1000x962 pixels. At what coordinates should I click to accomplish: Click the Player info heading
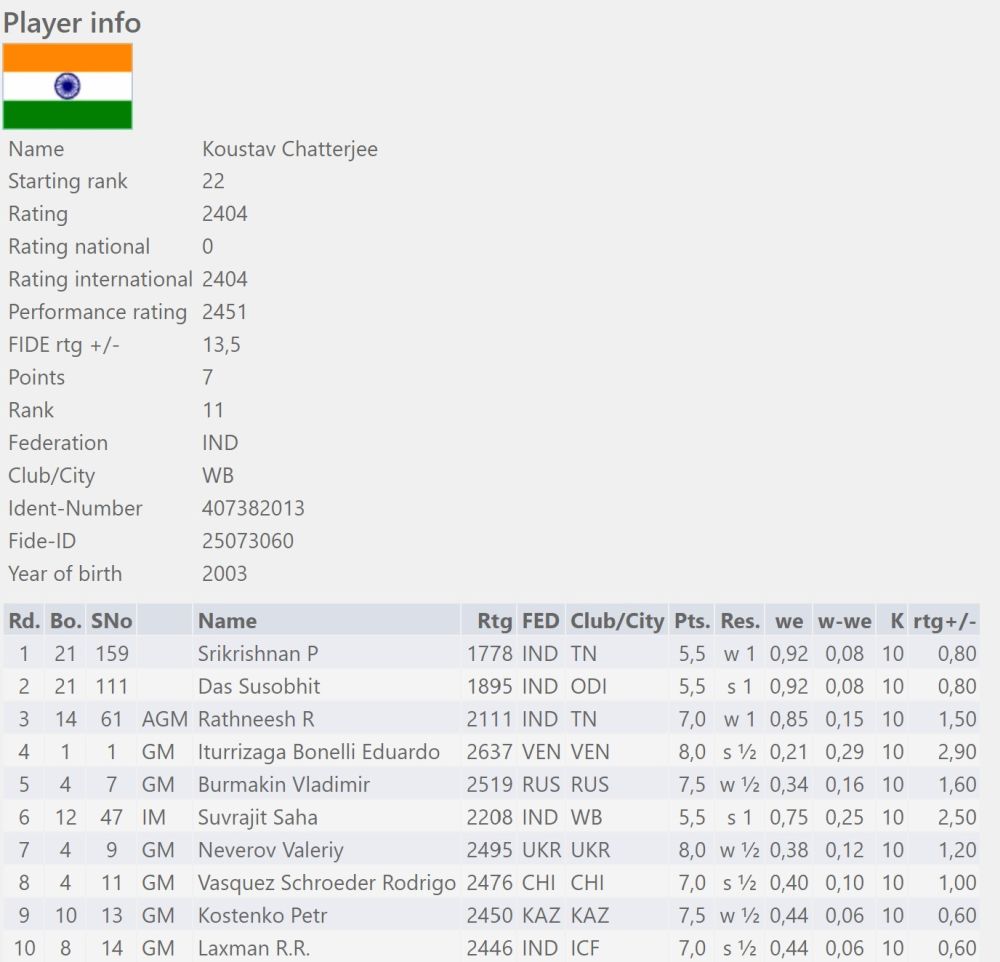[71, 22]
